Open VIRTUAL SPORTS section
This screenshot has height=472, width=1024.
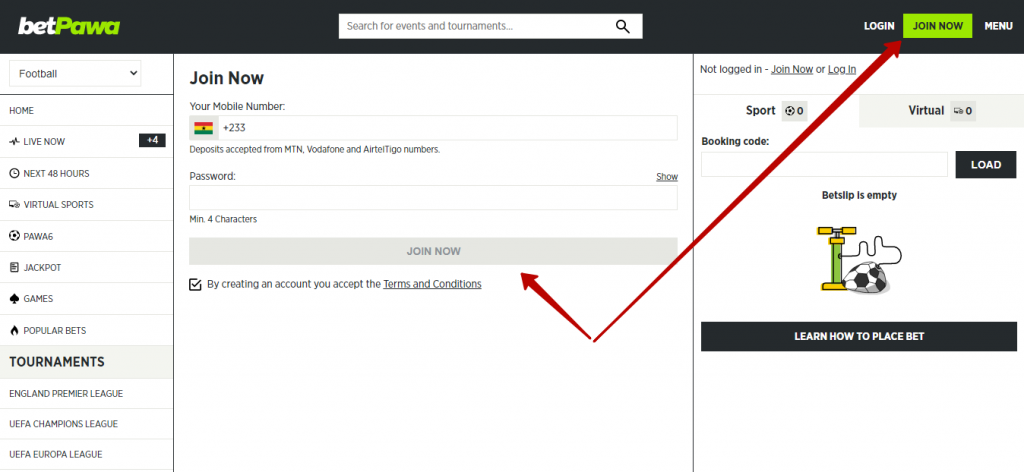(x=86, y=204)
